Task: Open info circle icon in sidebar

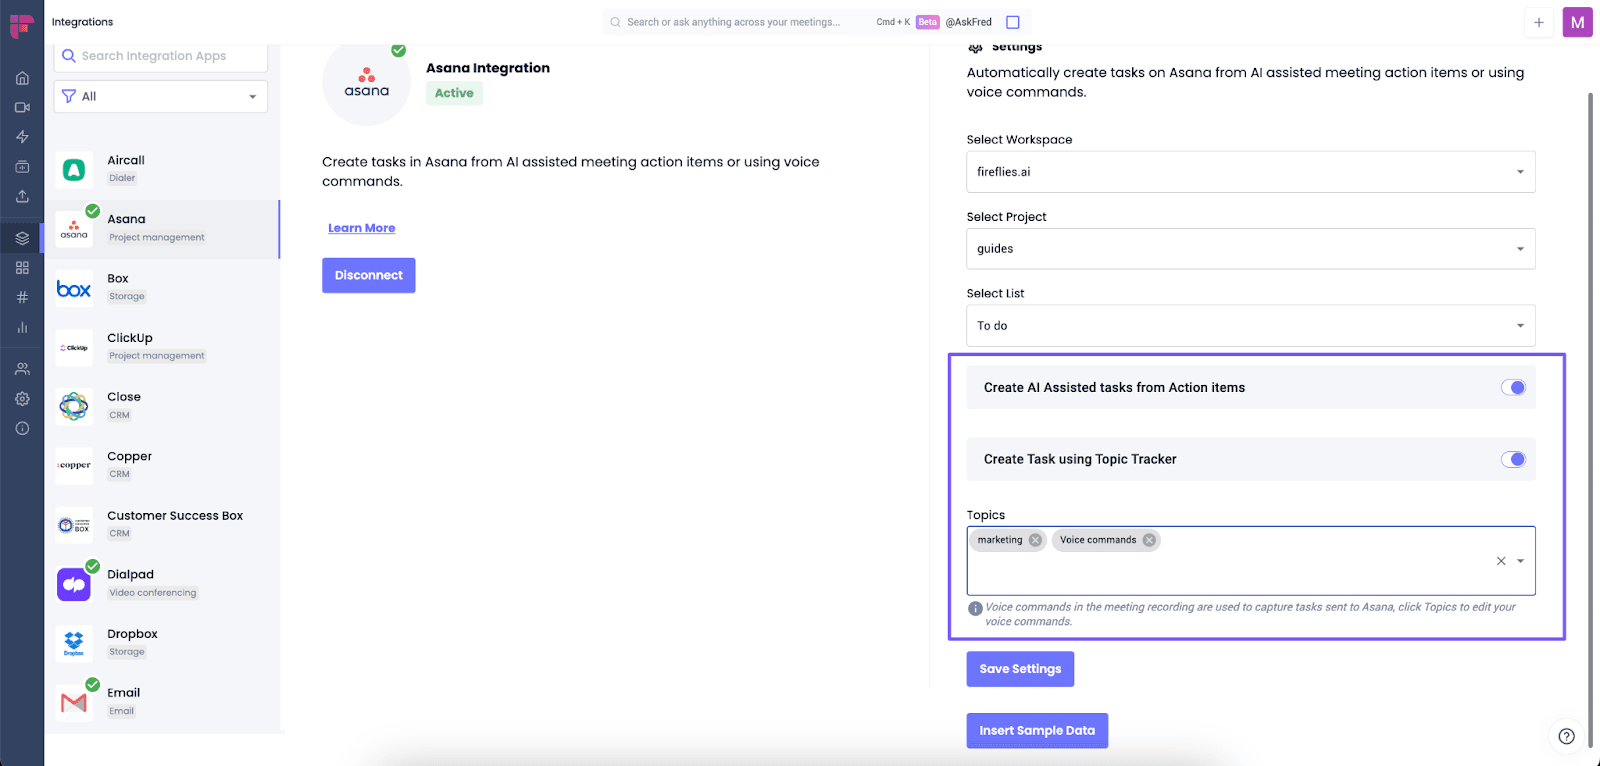Action: (22, 428)
